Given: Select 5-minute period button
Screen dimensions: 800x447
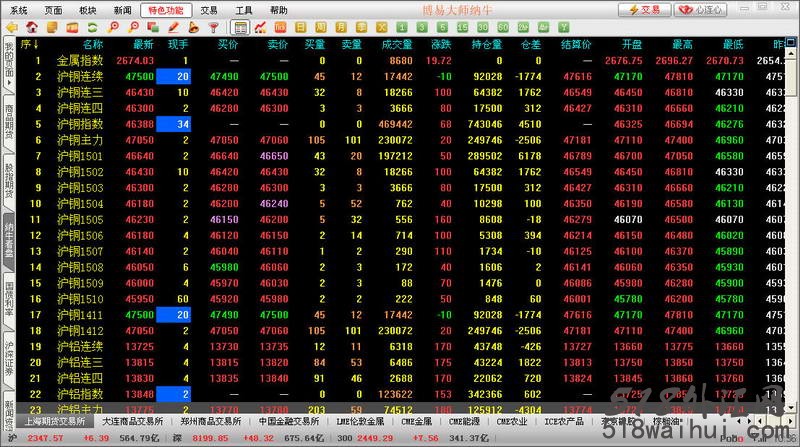Looking at the screenshot, I should coord(442,28).
